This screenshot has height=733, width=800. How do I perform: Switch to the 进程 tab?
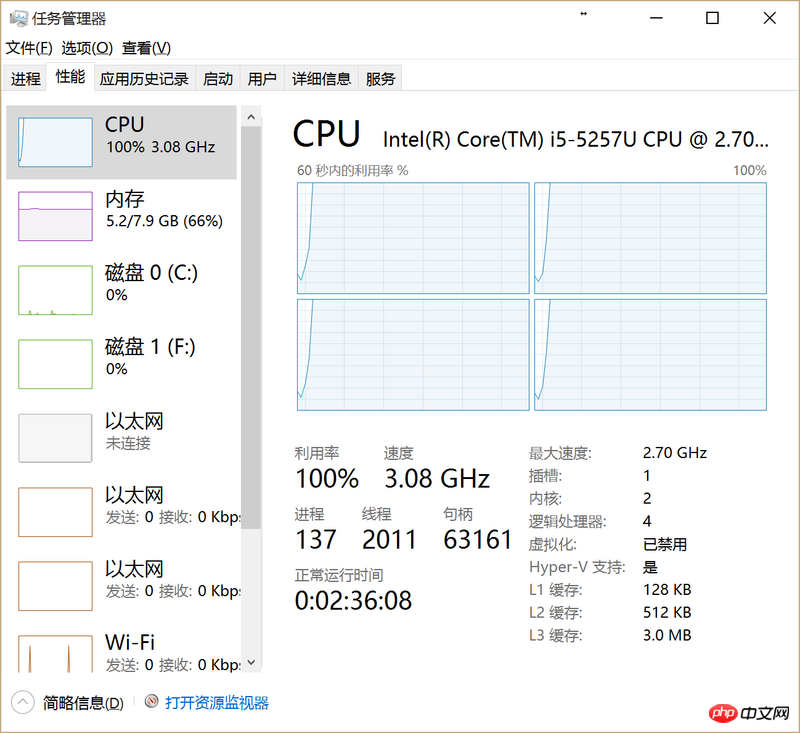tap(26, 79)
